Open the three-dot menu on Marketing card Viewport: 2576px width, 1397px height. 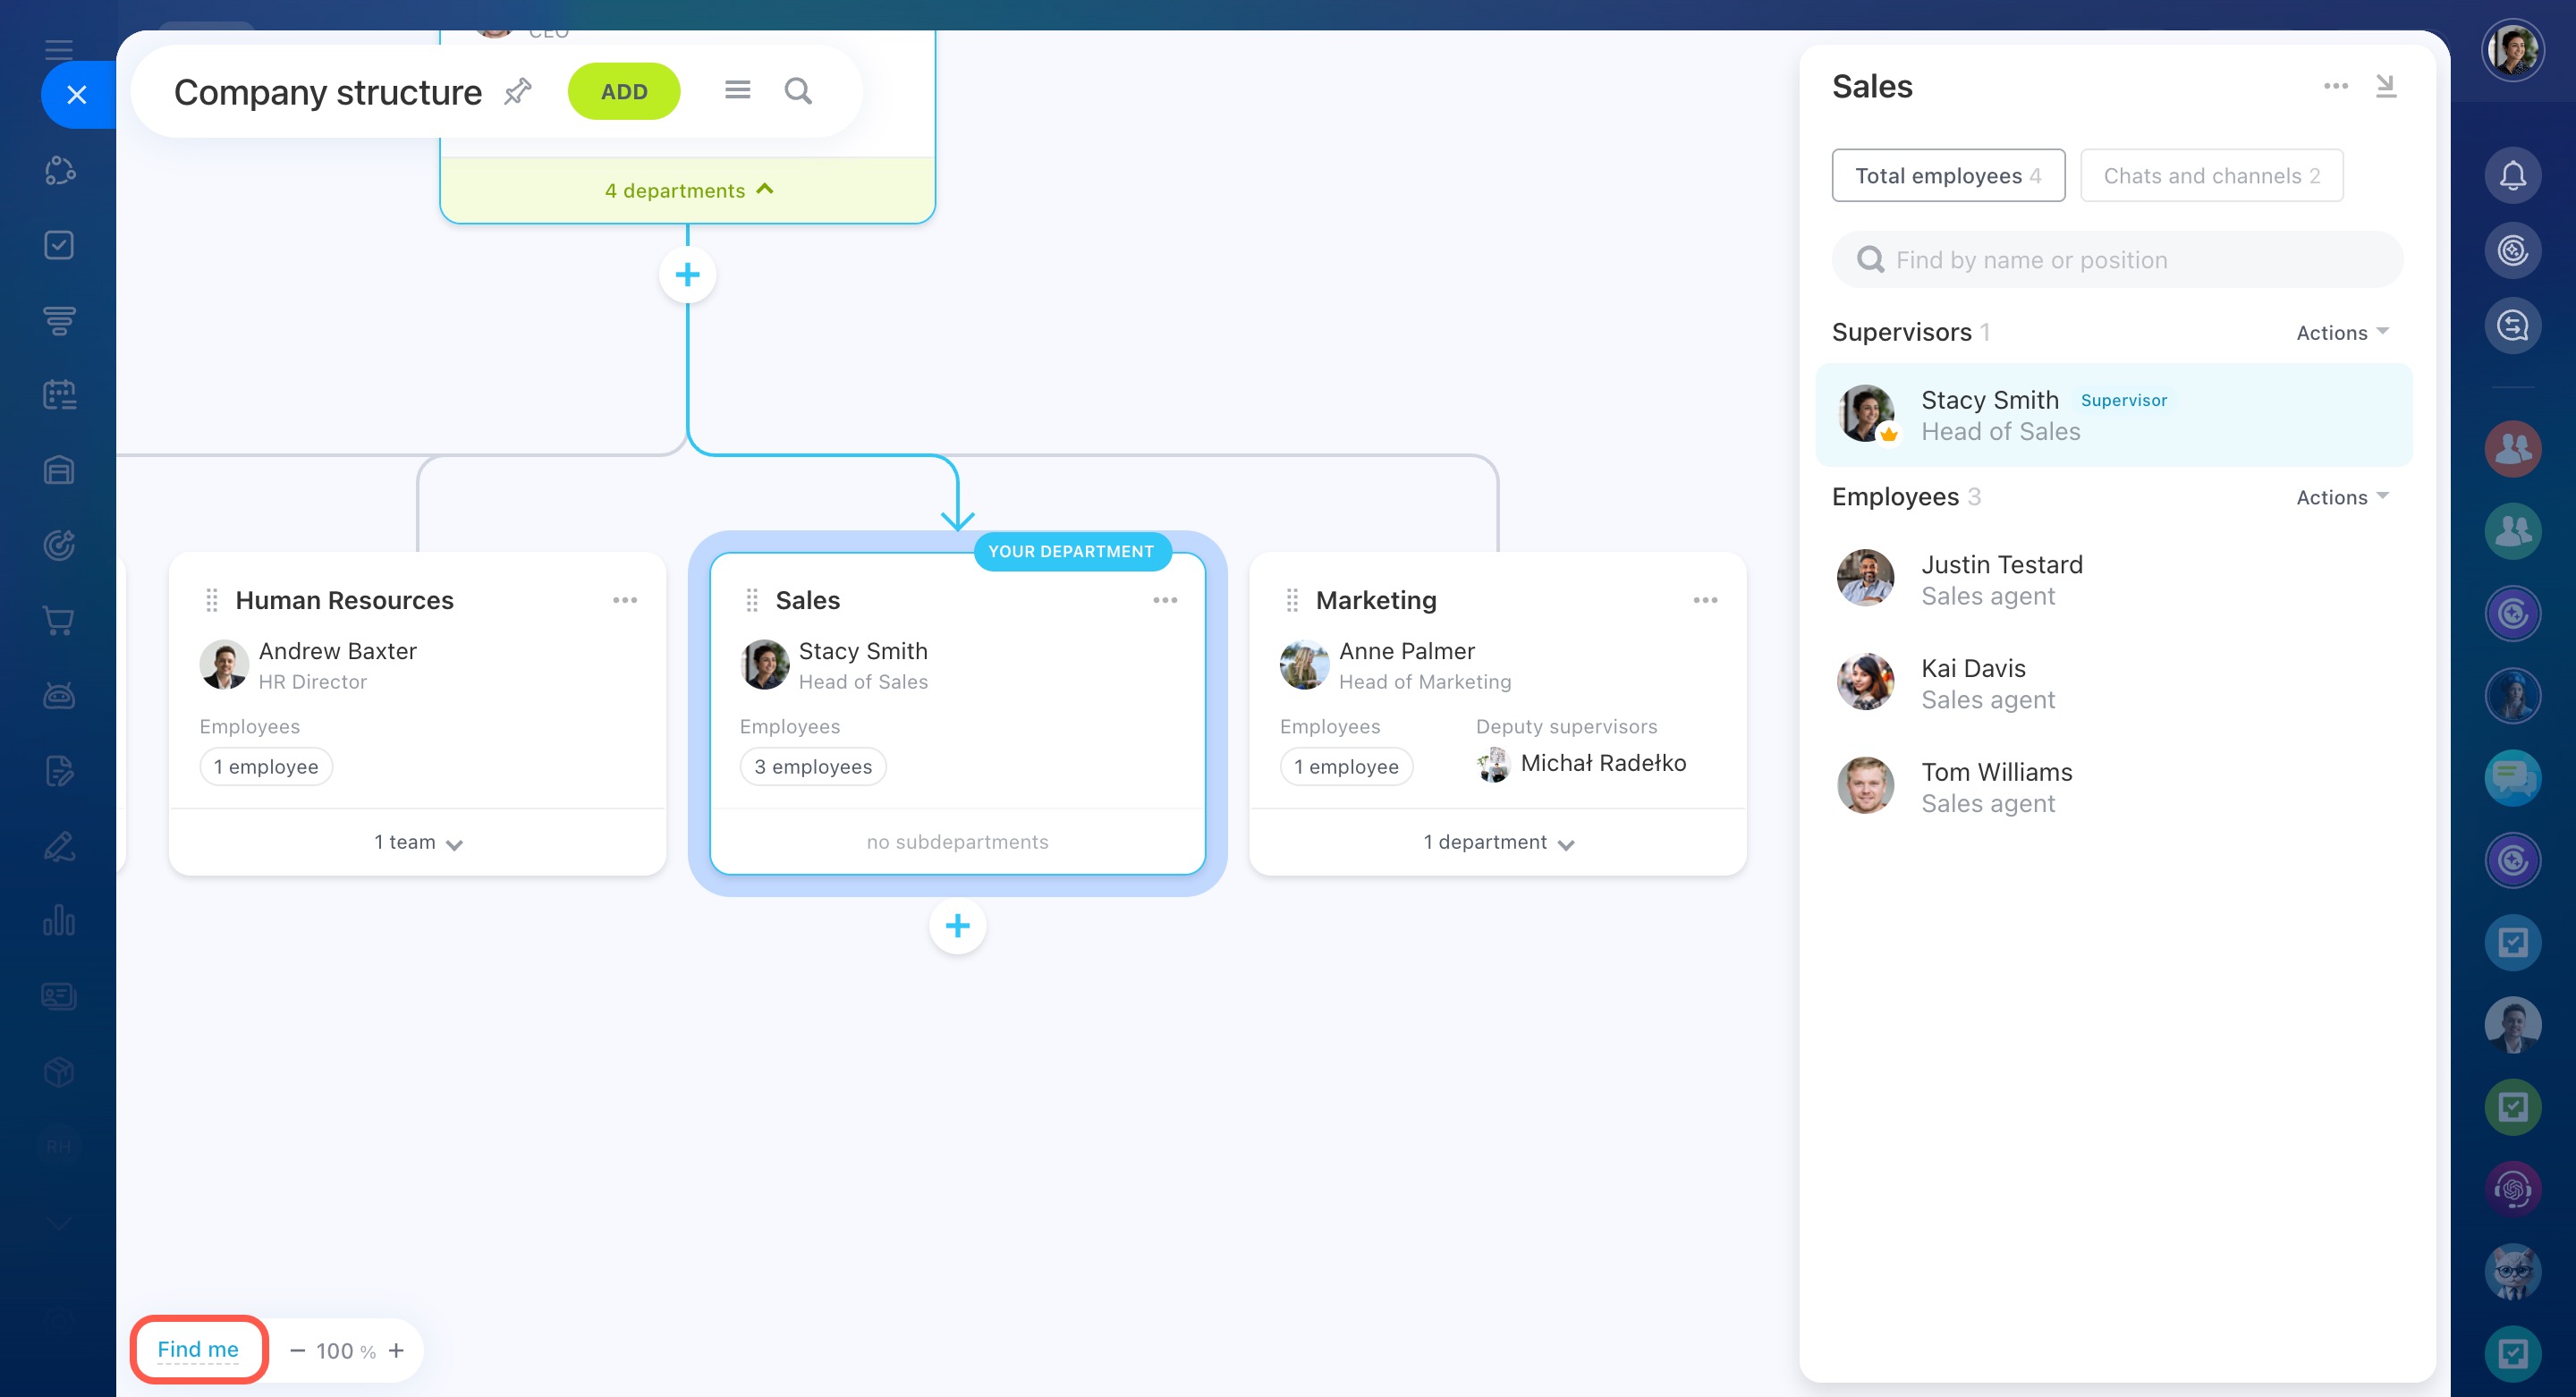pos(1705,600)
